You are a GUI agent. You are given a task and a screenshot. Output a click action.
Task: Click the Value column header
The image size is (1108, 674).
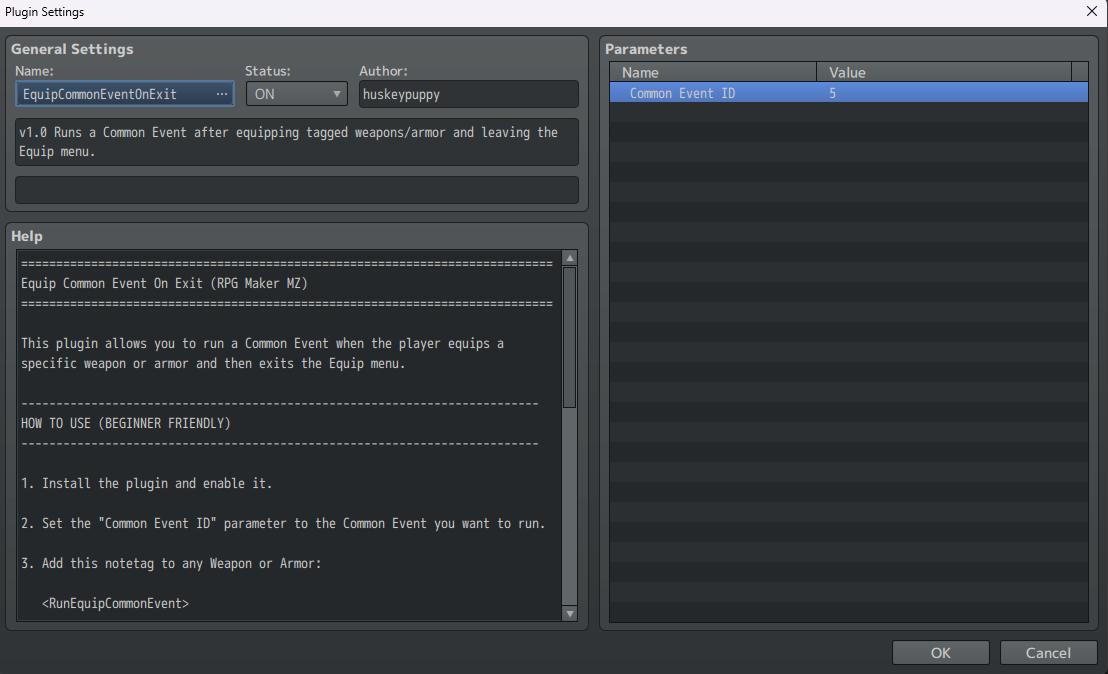[944, 72]
